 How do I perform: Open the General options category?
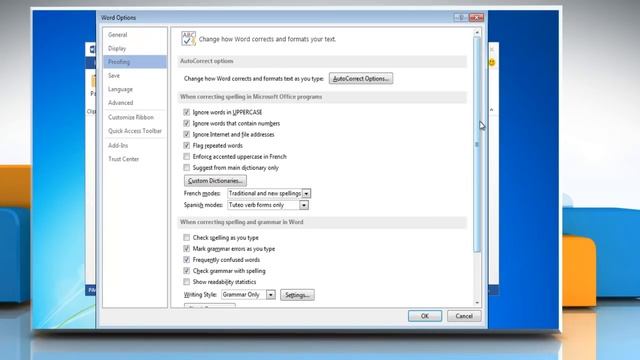coord(118,35)
